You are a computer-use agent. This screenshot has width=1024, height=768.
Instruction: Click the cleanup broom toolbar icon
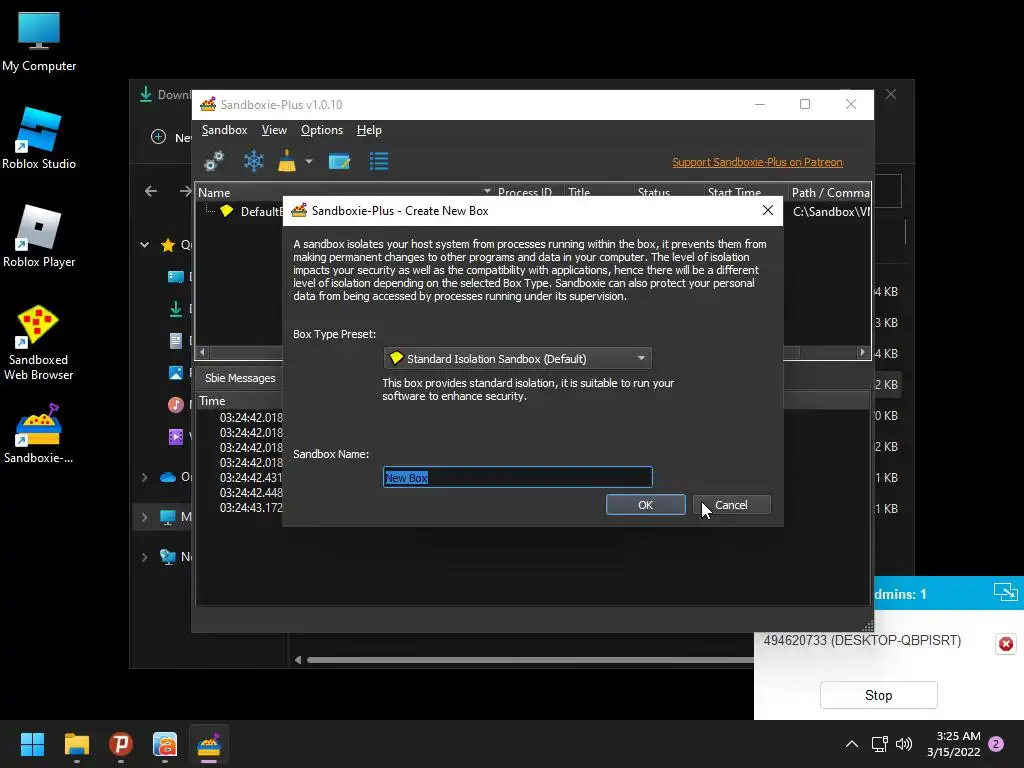point(287,161)
